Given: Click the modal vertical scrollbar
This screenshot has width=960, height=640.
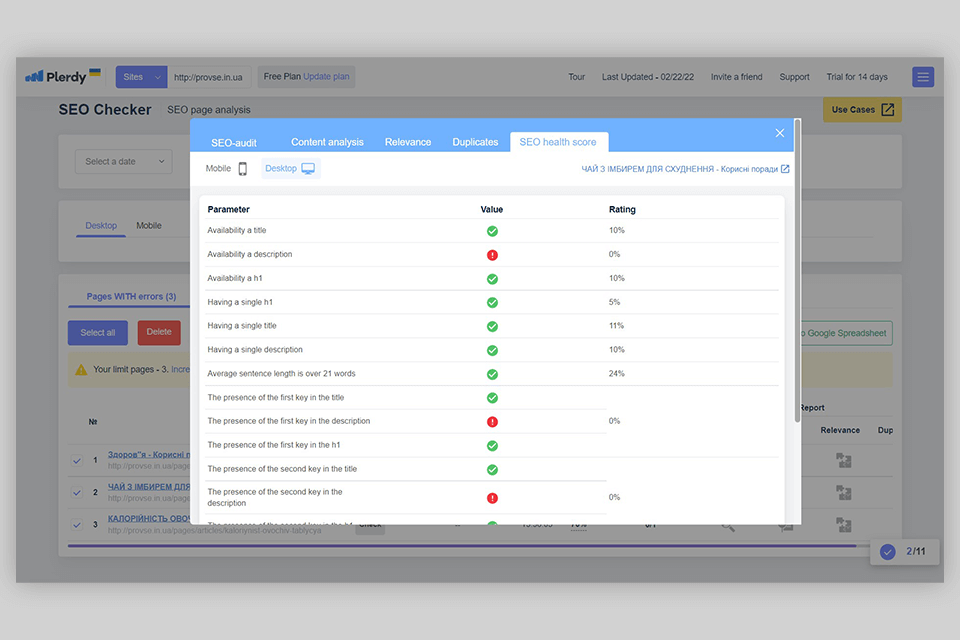Looking at the screenshot, I should 797,270.
